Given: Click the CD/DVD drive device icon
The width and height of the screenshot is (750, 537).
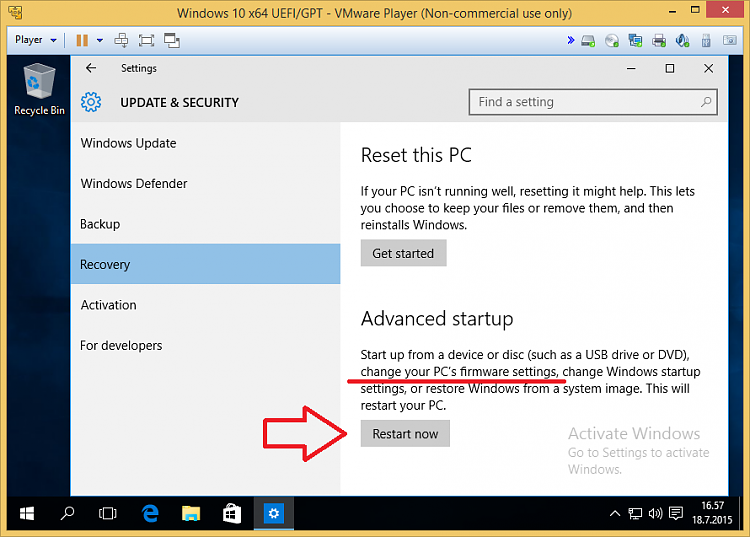Looking at the screenshot, I should (x=612, y=41).
